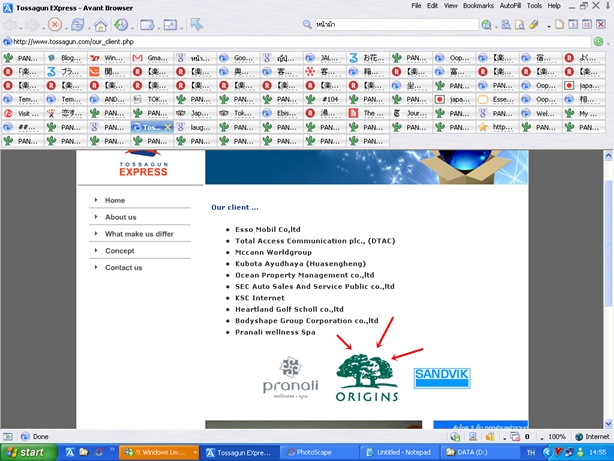This screenshot has height=461, width=614.
Task: Click the Internet zone globe in status bar
Action: (579, 436)
